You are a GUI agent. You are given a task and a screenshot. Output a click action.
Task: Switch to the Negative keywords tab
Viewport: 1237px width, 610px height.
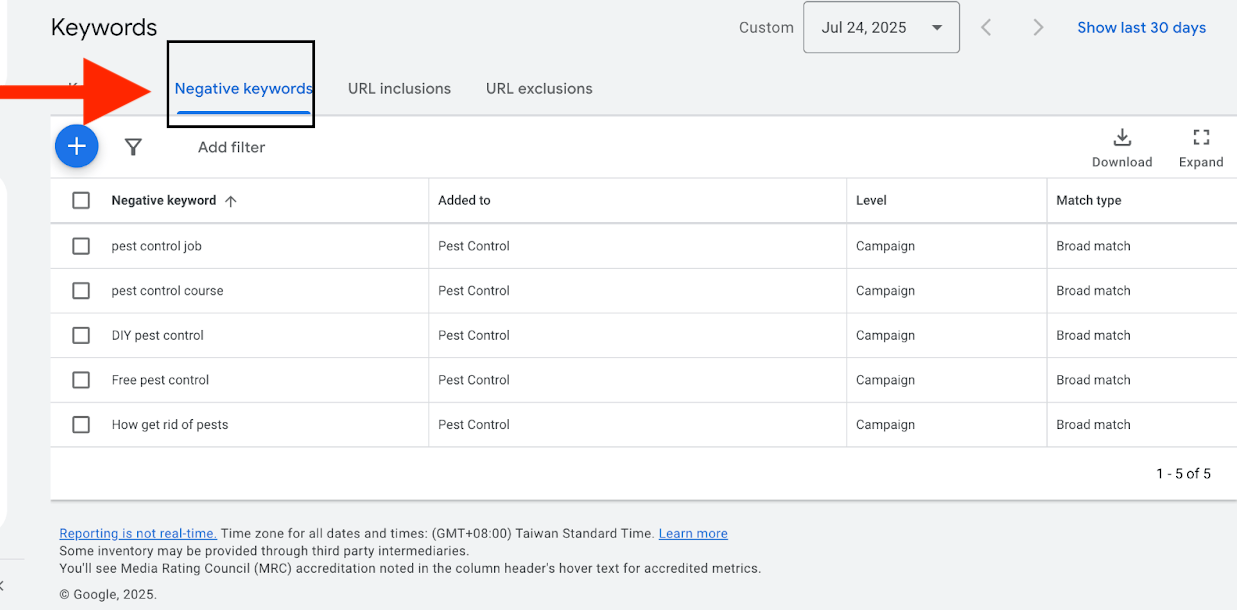point(243,89)
